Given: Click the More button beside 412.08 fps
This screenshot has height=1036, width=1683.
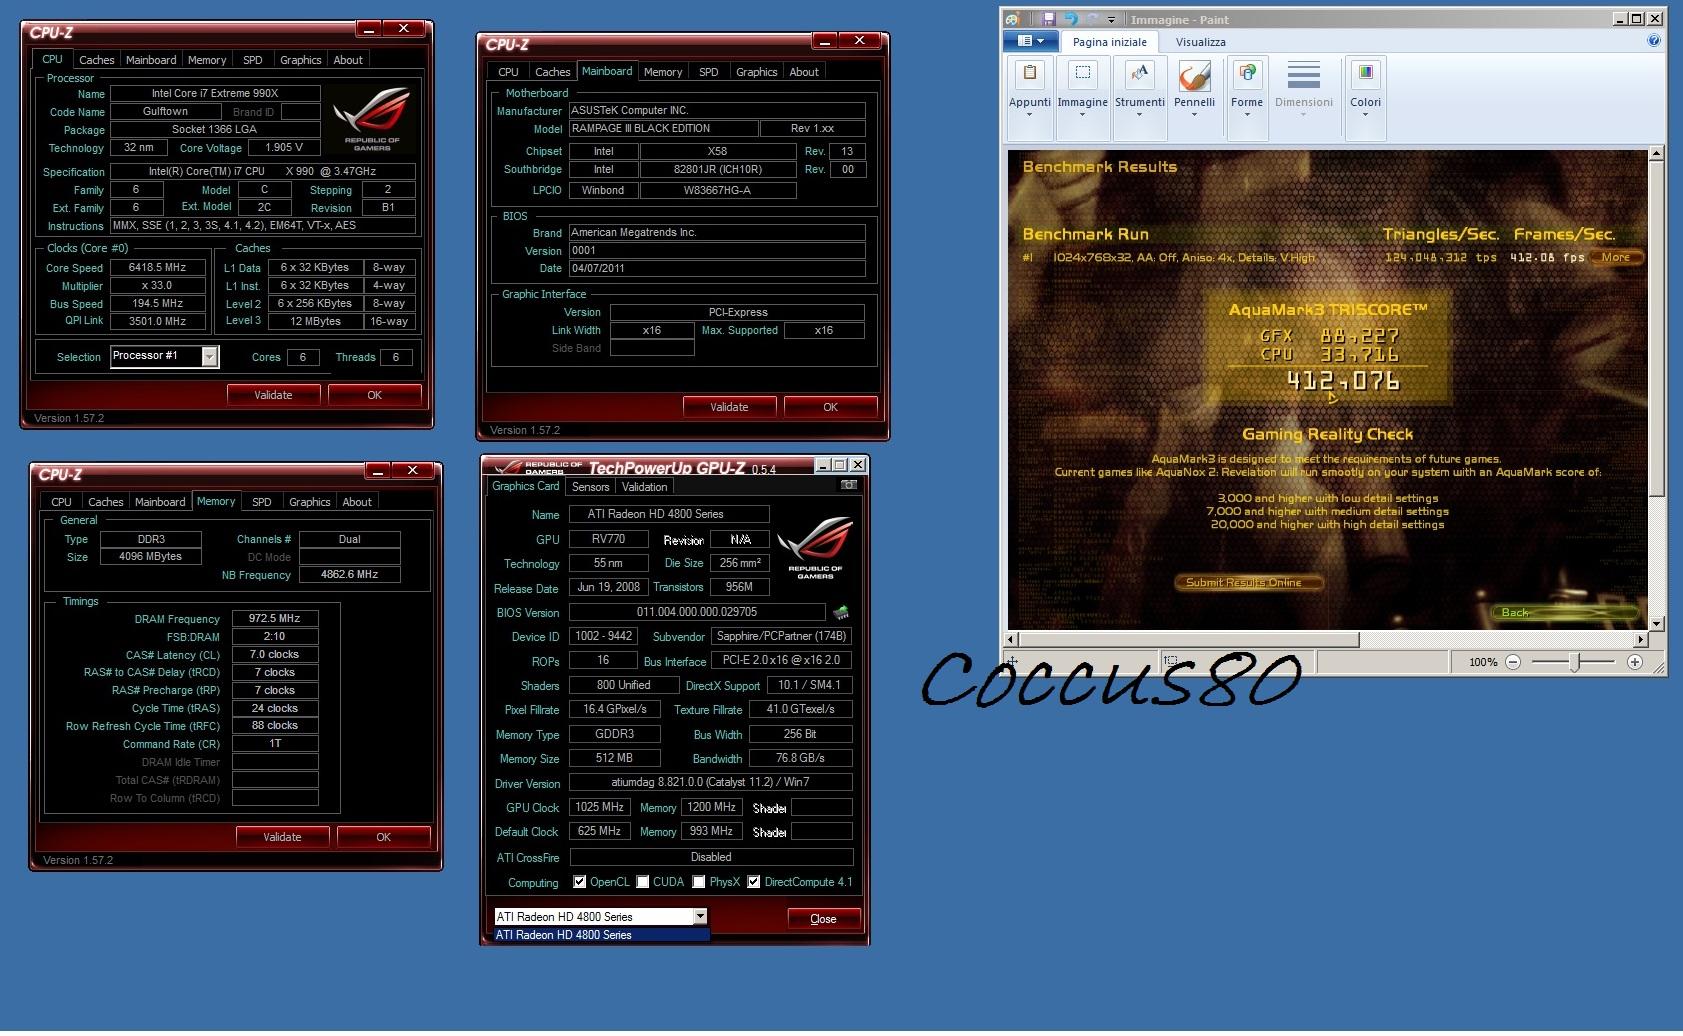Looking at the screenshot, I should coord(1616,257).
